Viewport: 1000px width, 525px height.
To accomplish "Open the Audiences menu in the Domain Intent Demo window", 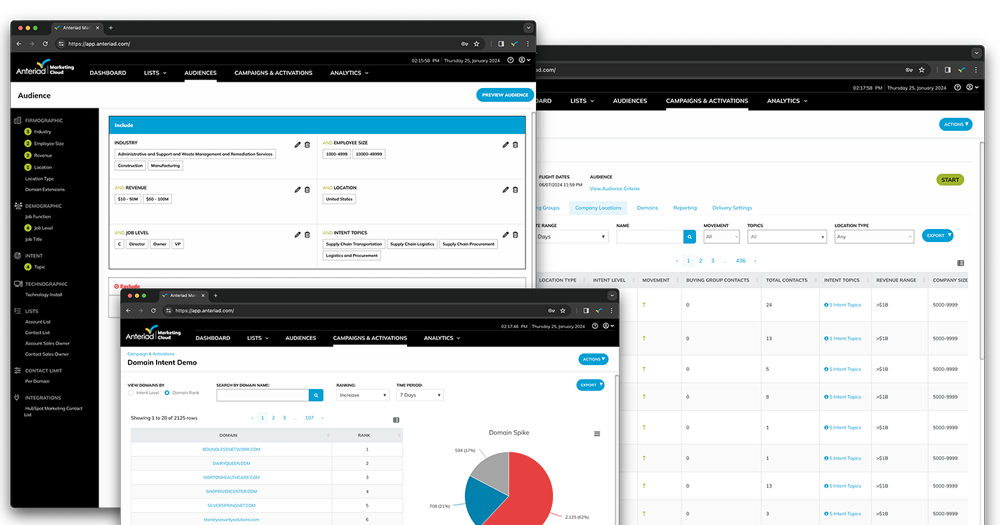I will (300, 338).
